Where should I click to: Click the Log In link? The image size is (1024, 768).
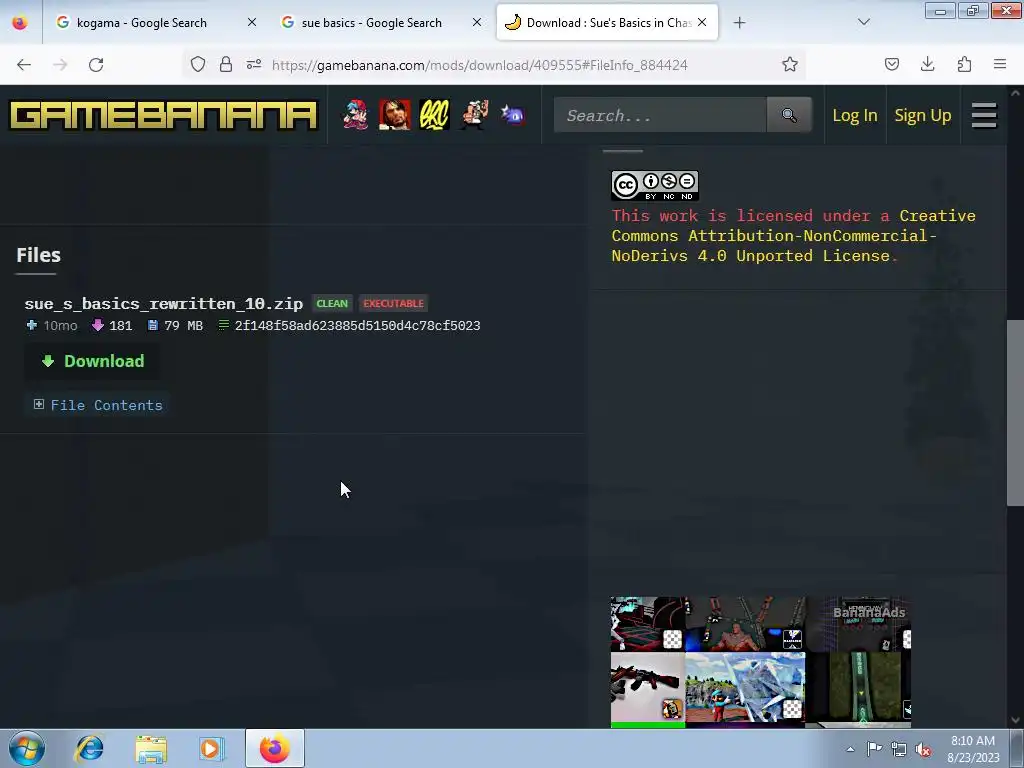pyautogui.click(x=854, y=116)
